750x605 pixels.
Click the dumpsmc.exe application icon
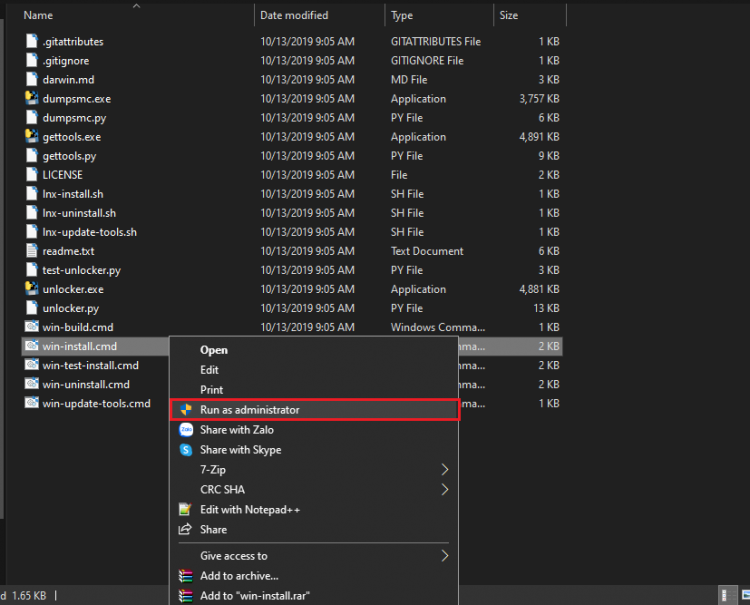tap(32, 98)
